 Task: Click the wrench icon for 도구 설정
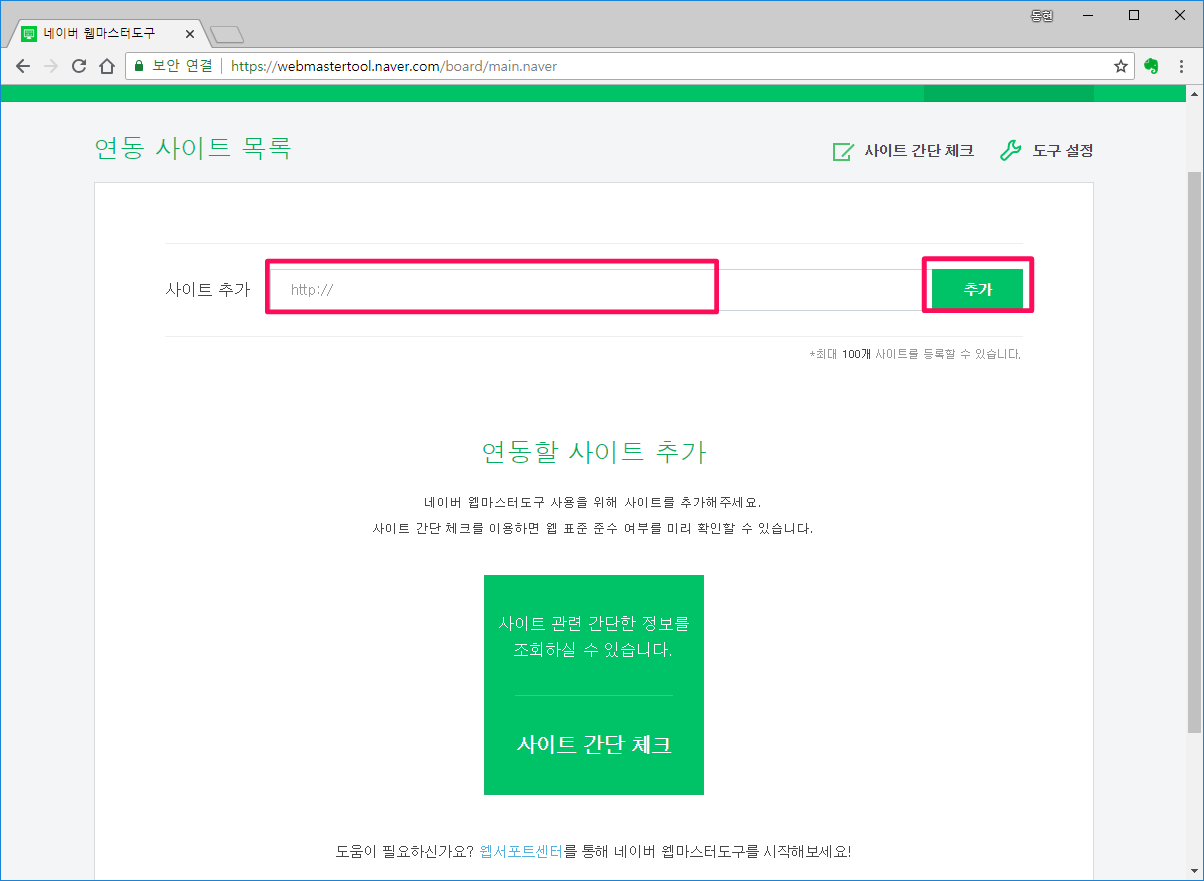1011,151
